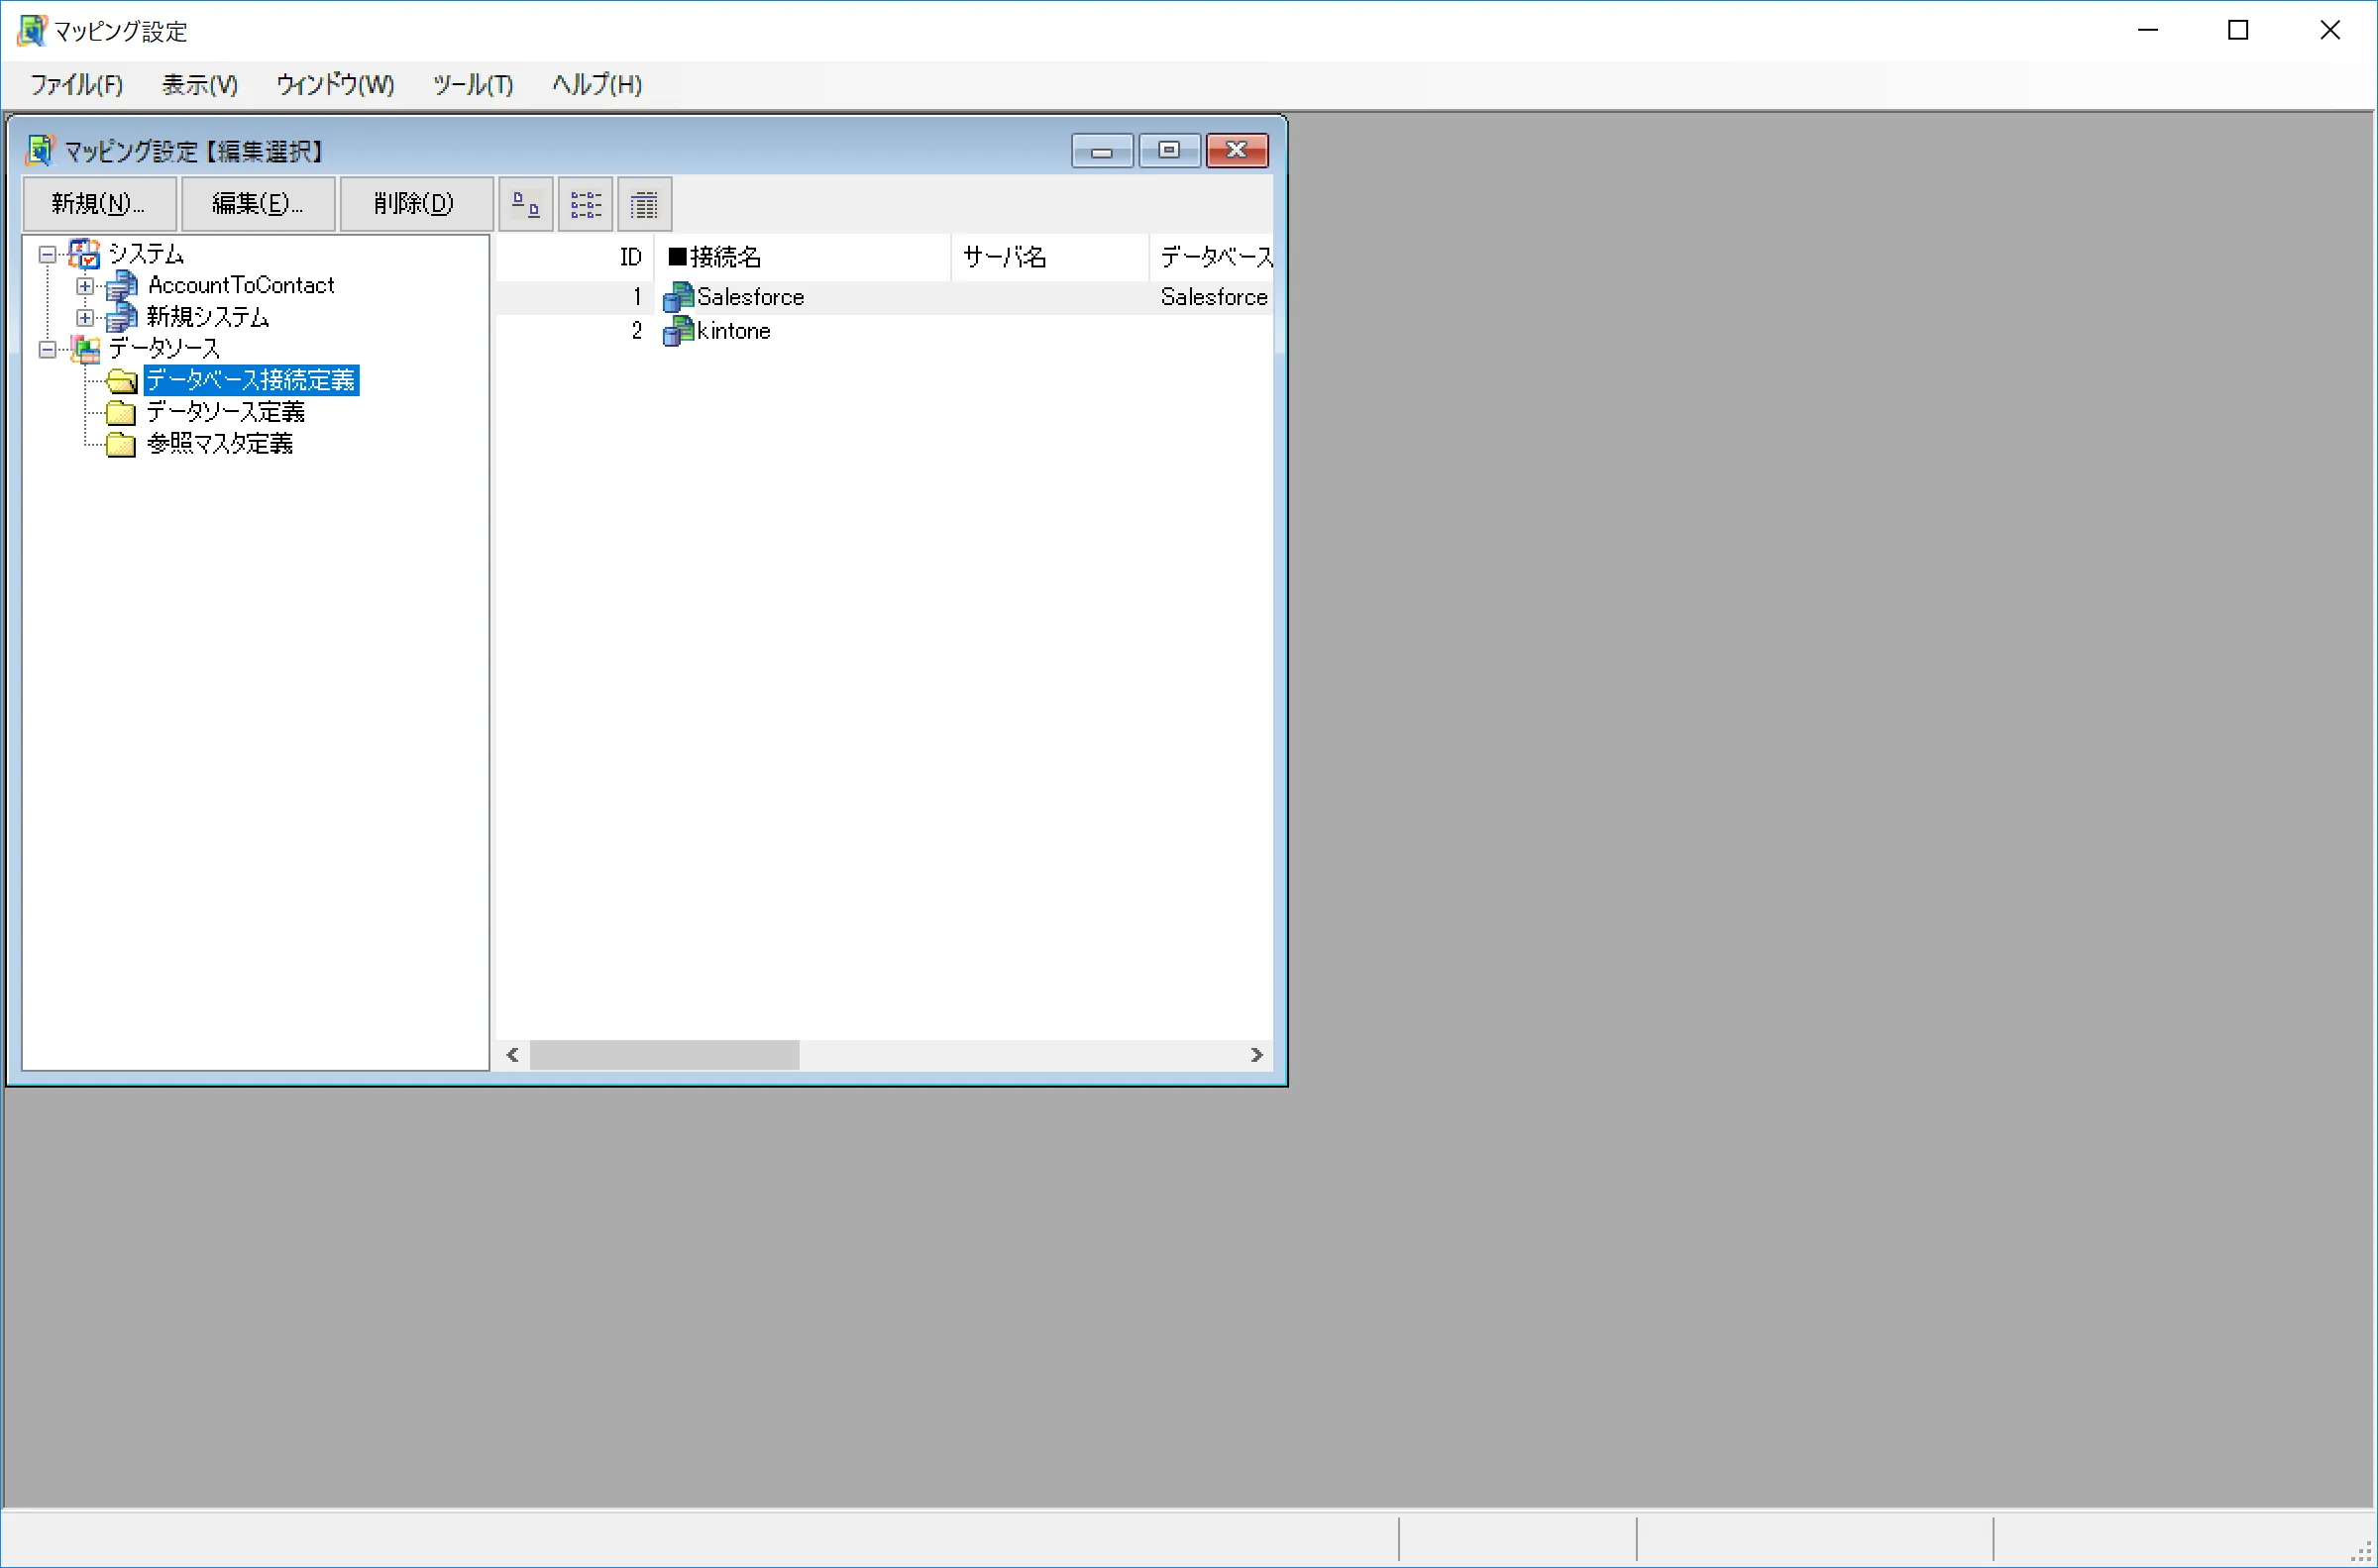Open the ファイル(F) menu
This screenshot has height=1568, width=2378.
pyautogui.click(x=75, y=85)
